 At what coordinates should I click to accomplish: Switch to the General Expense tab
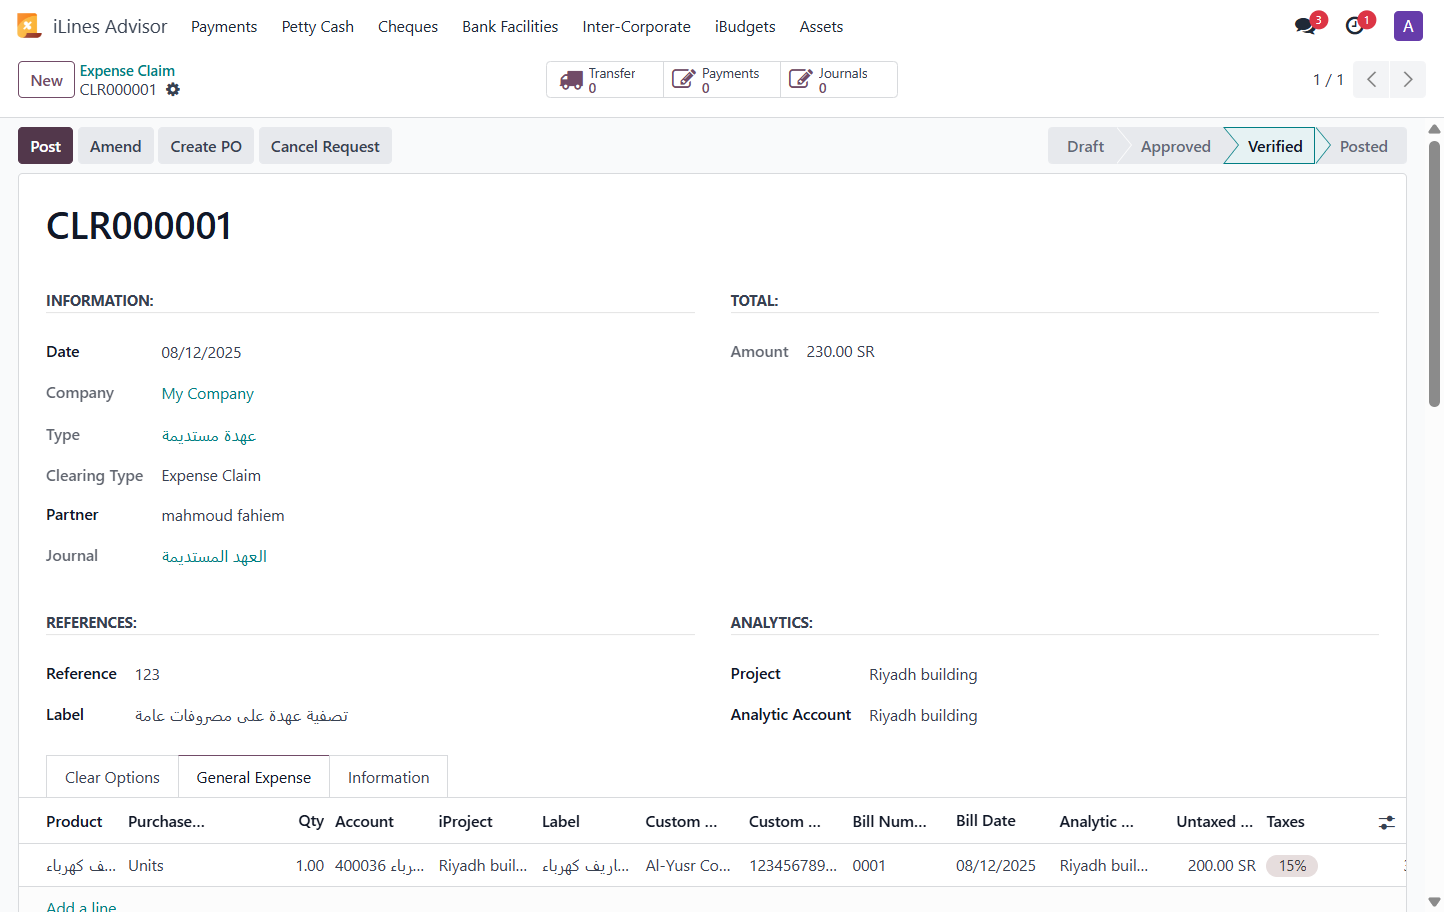tap(254, 777)
